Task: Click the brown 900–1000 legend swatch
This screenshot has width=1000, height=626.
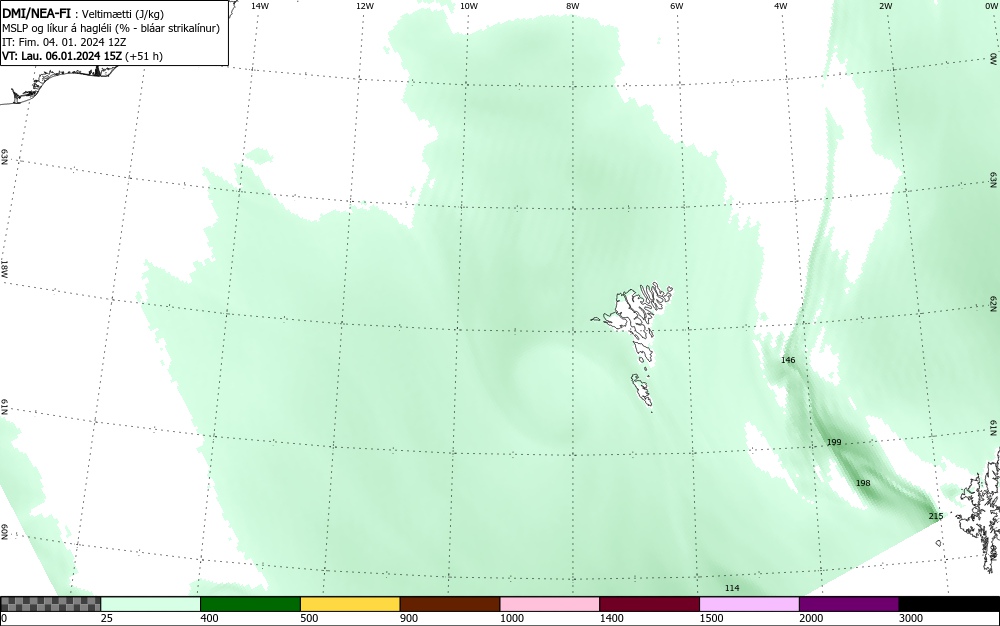Action: 450,604
